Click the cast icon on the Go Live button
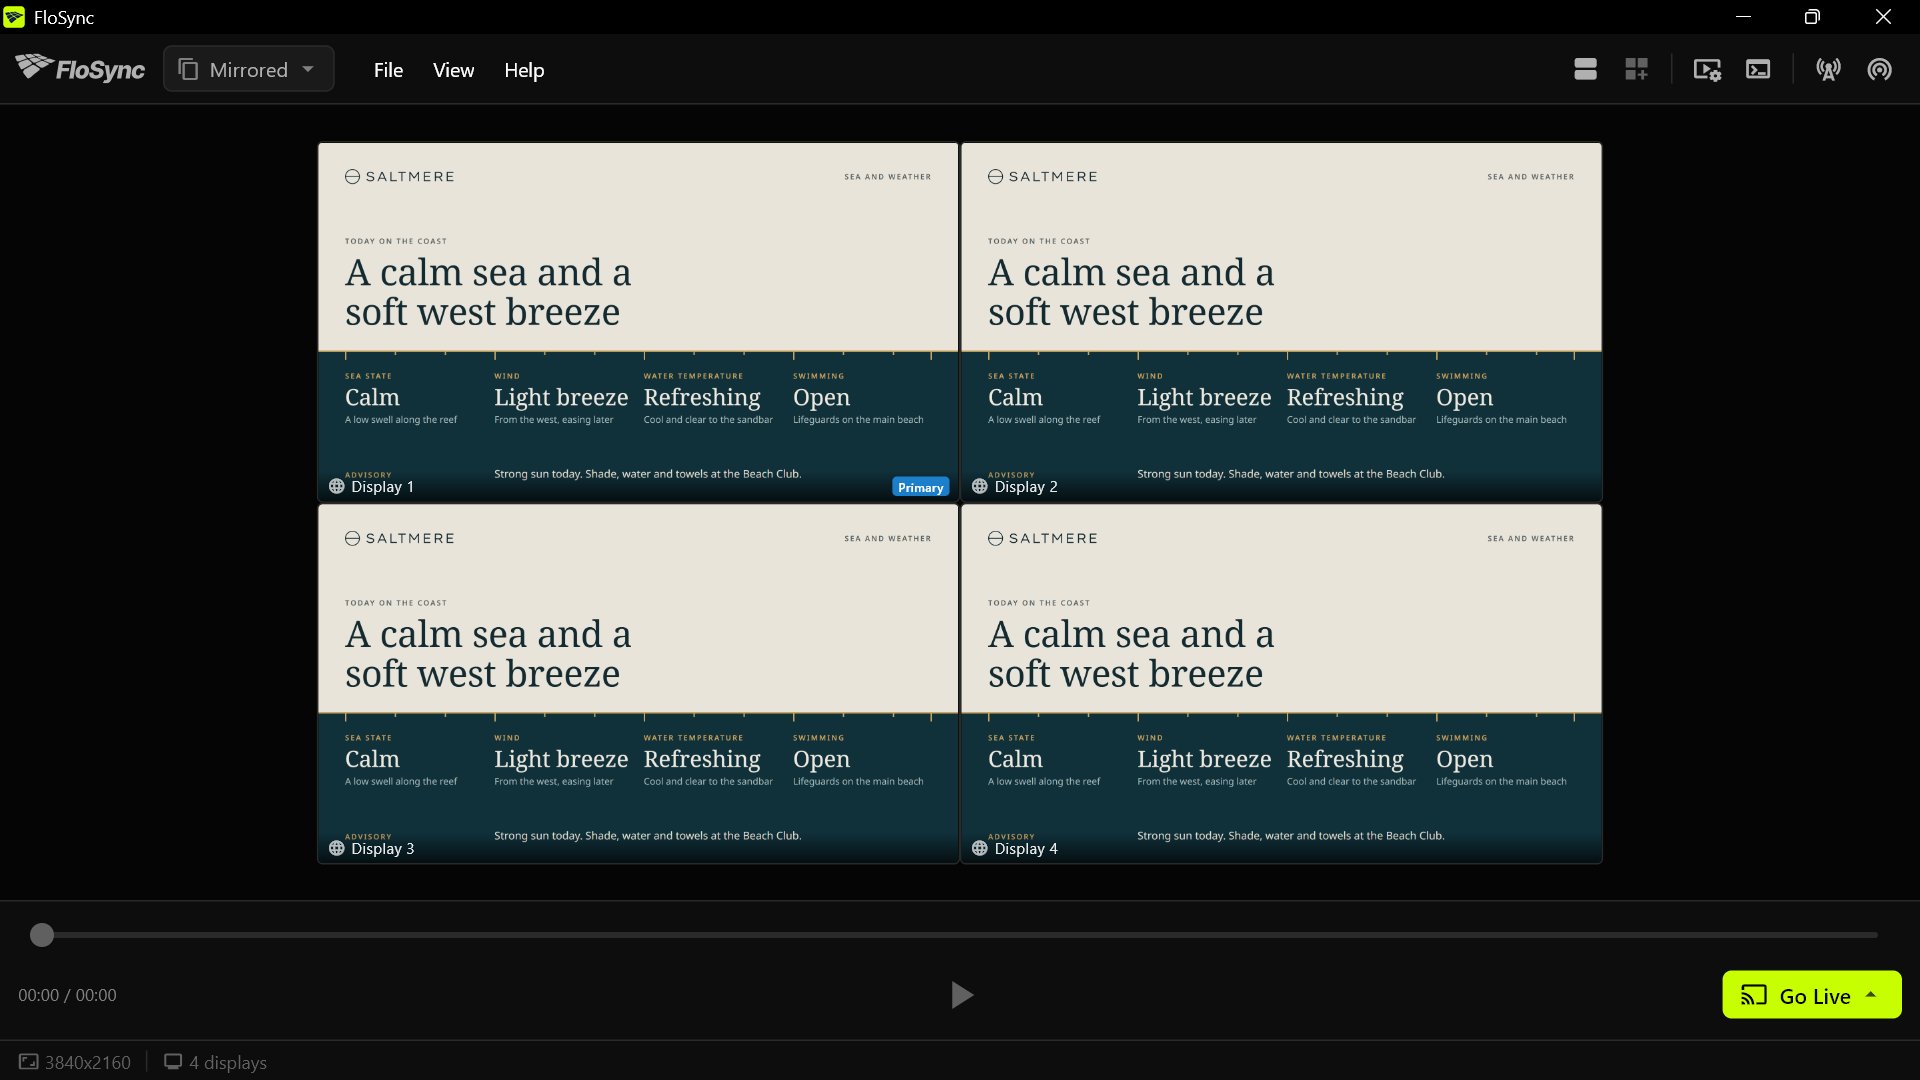This screenshot has height=1080, width=1920. click(1754, 995)
